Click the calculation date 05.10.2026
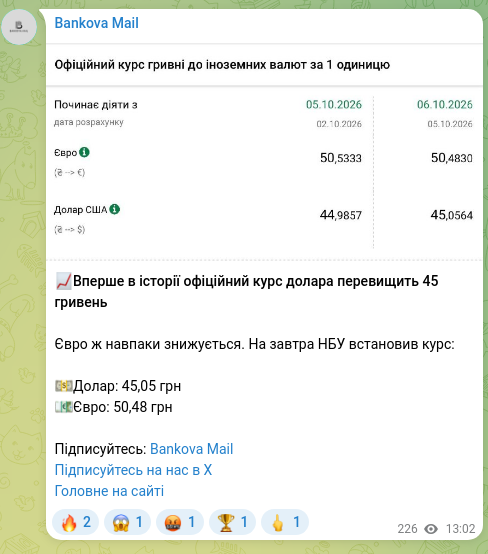Image resolution: width=488 pixels, height=554 pixels. coord(450,124)
